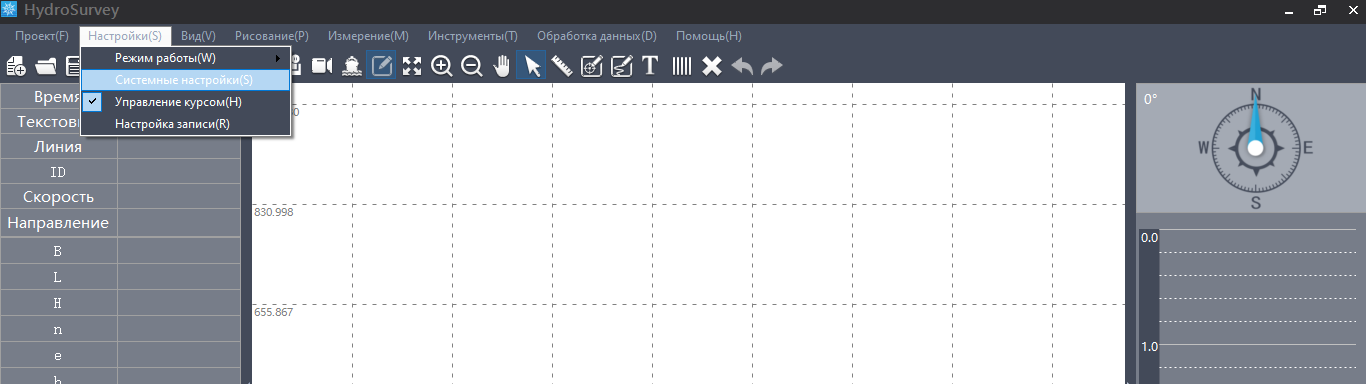Open the Помощь(H) menu
This screenshot has height=384, width=1366.
pos(709,35)
